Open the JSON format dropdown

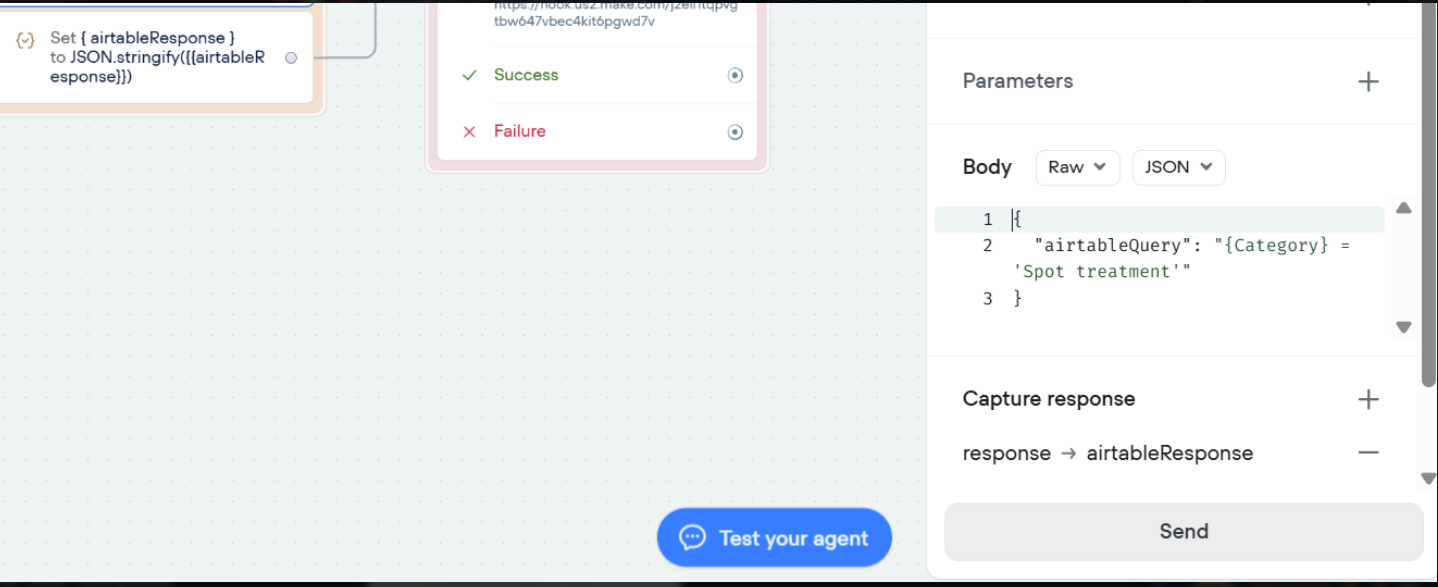click(1178, 168)
